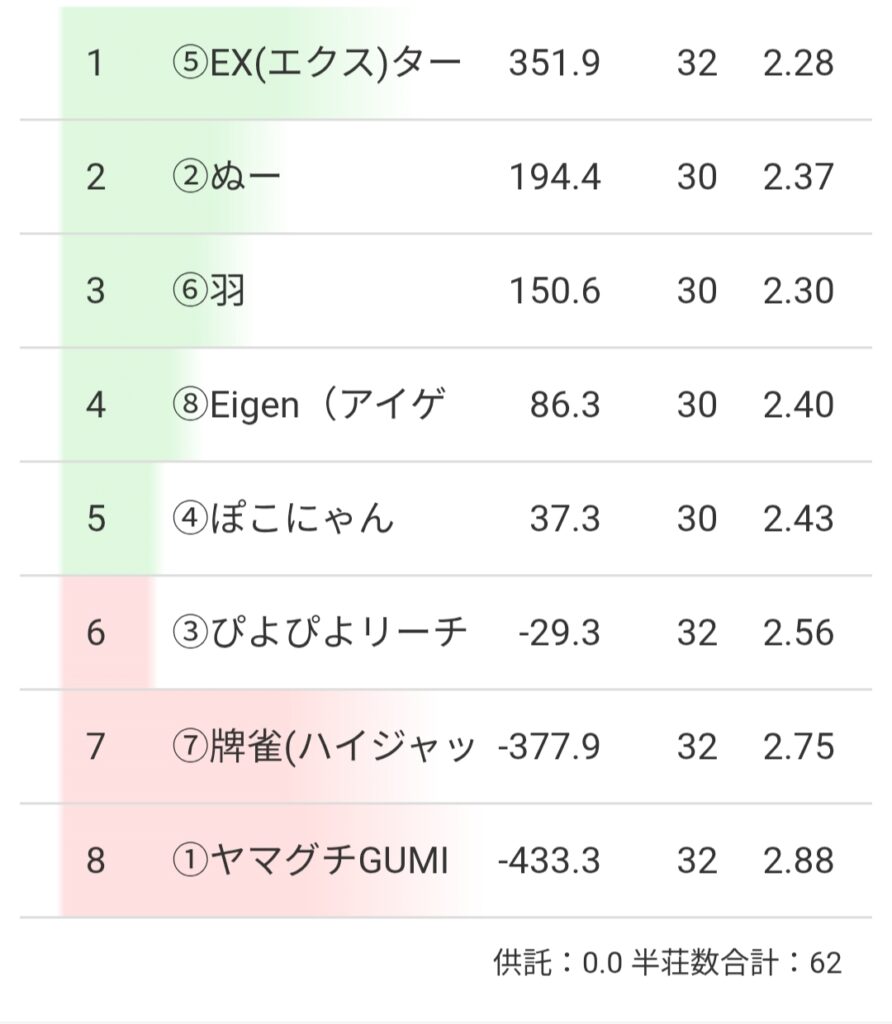Tap rank number 6 in the red row
892x1024 pixels.
point(95,634)
